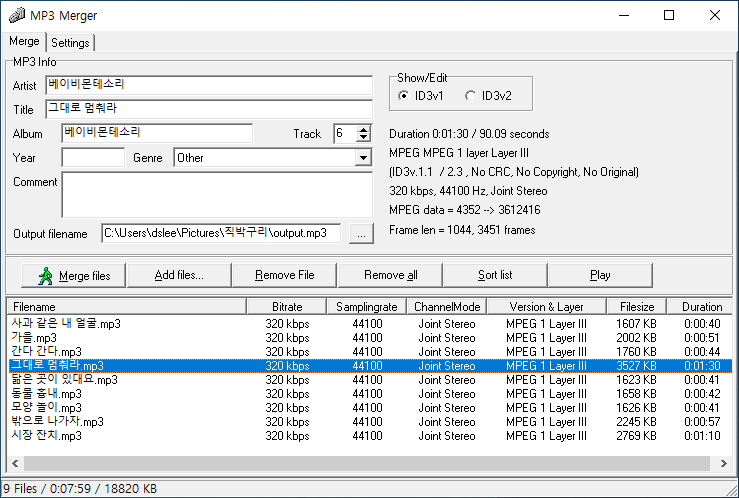
Task: Click the Remove File button
Action: click(284, 275)
